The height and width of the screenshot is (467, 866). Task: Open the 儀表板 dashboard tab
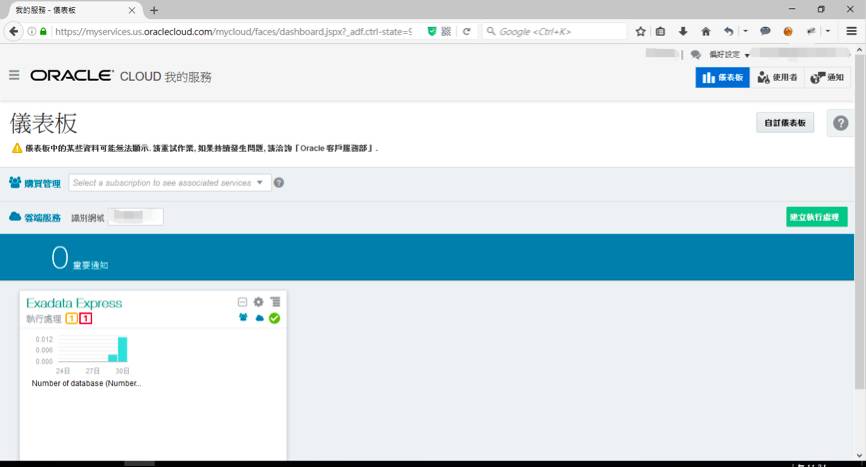722,77
